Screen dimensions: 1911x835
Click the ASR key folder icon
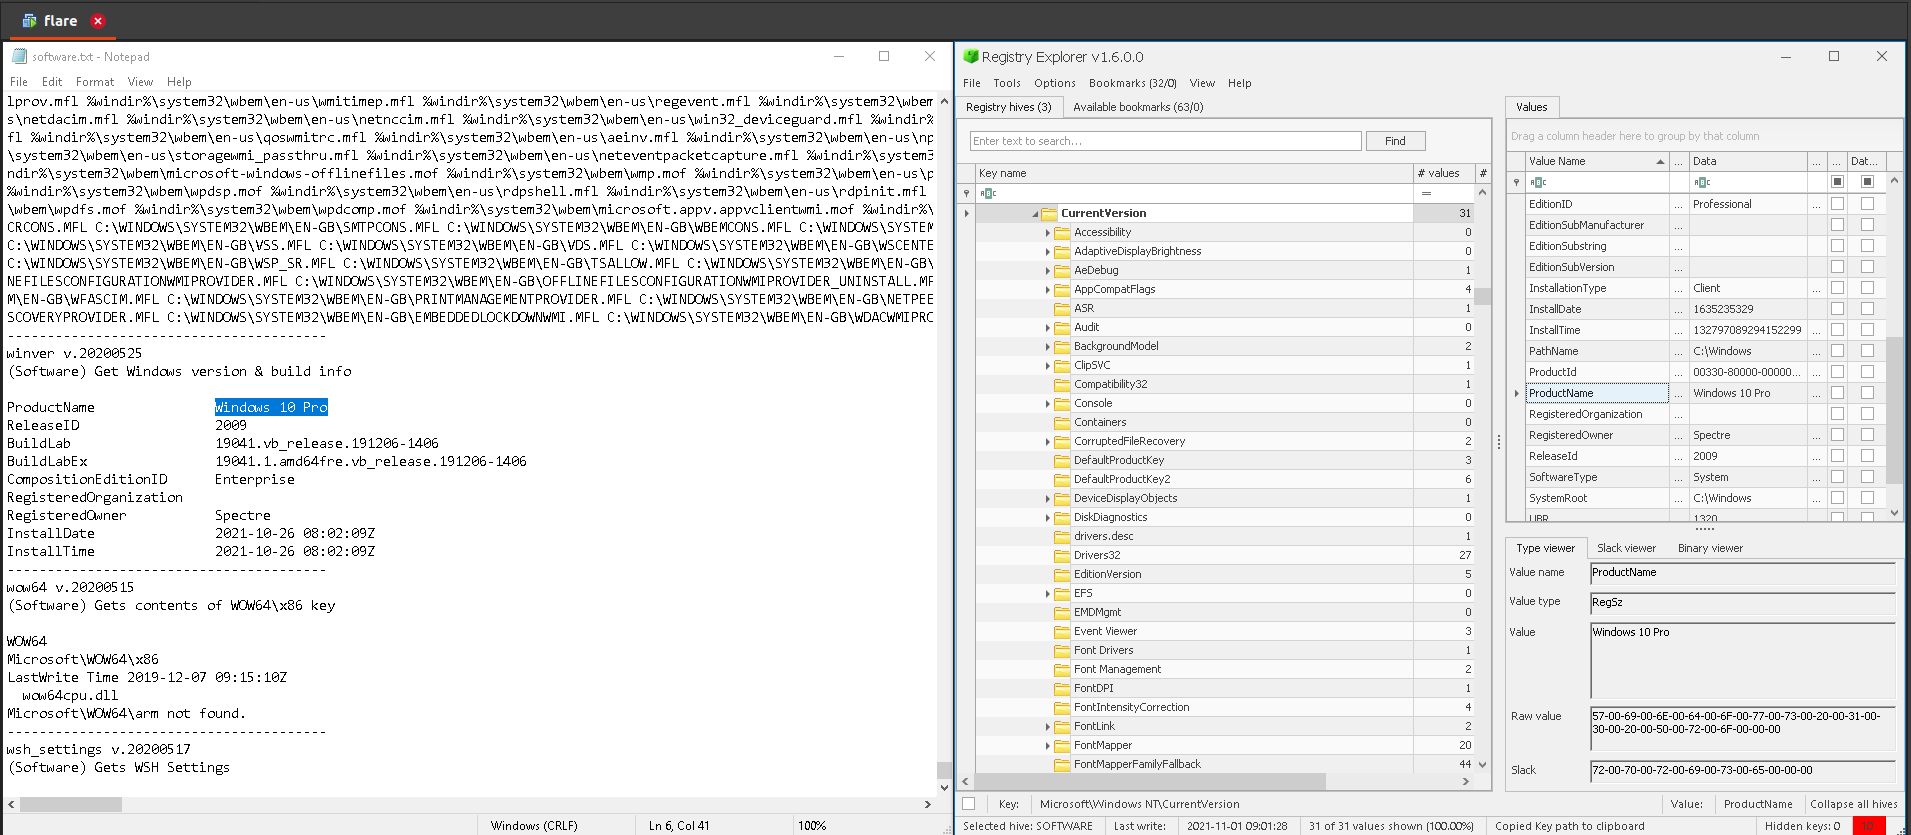[x=1062, y=308]
